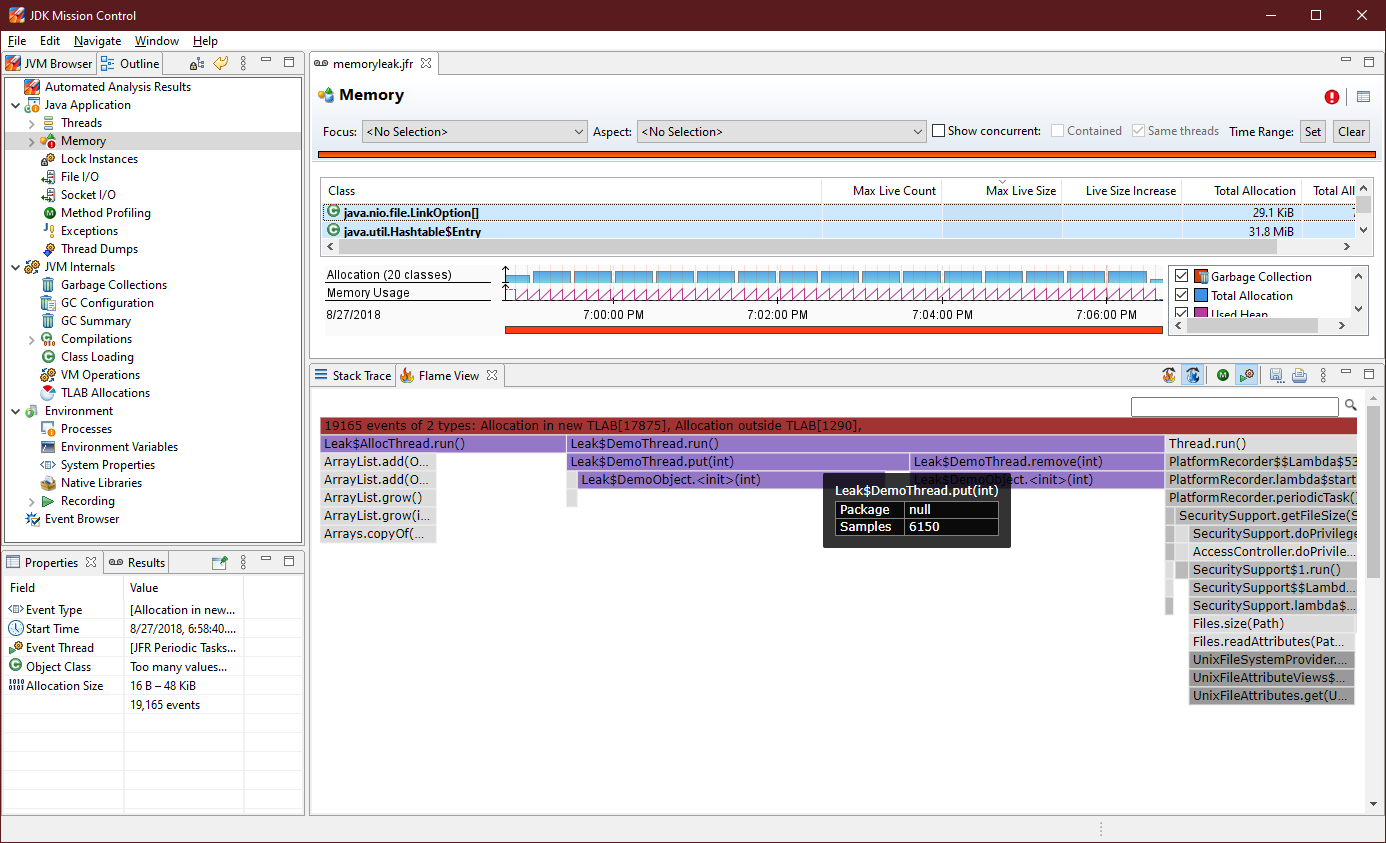
Task: Click the locked tree icon in Outline toolbar
Action: coord(197,64)
